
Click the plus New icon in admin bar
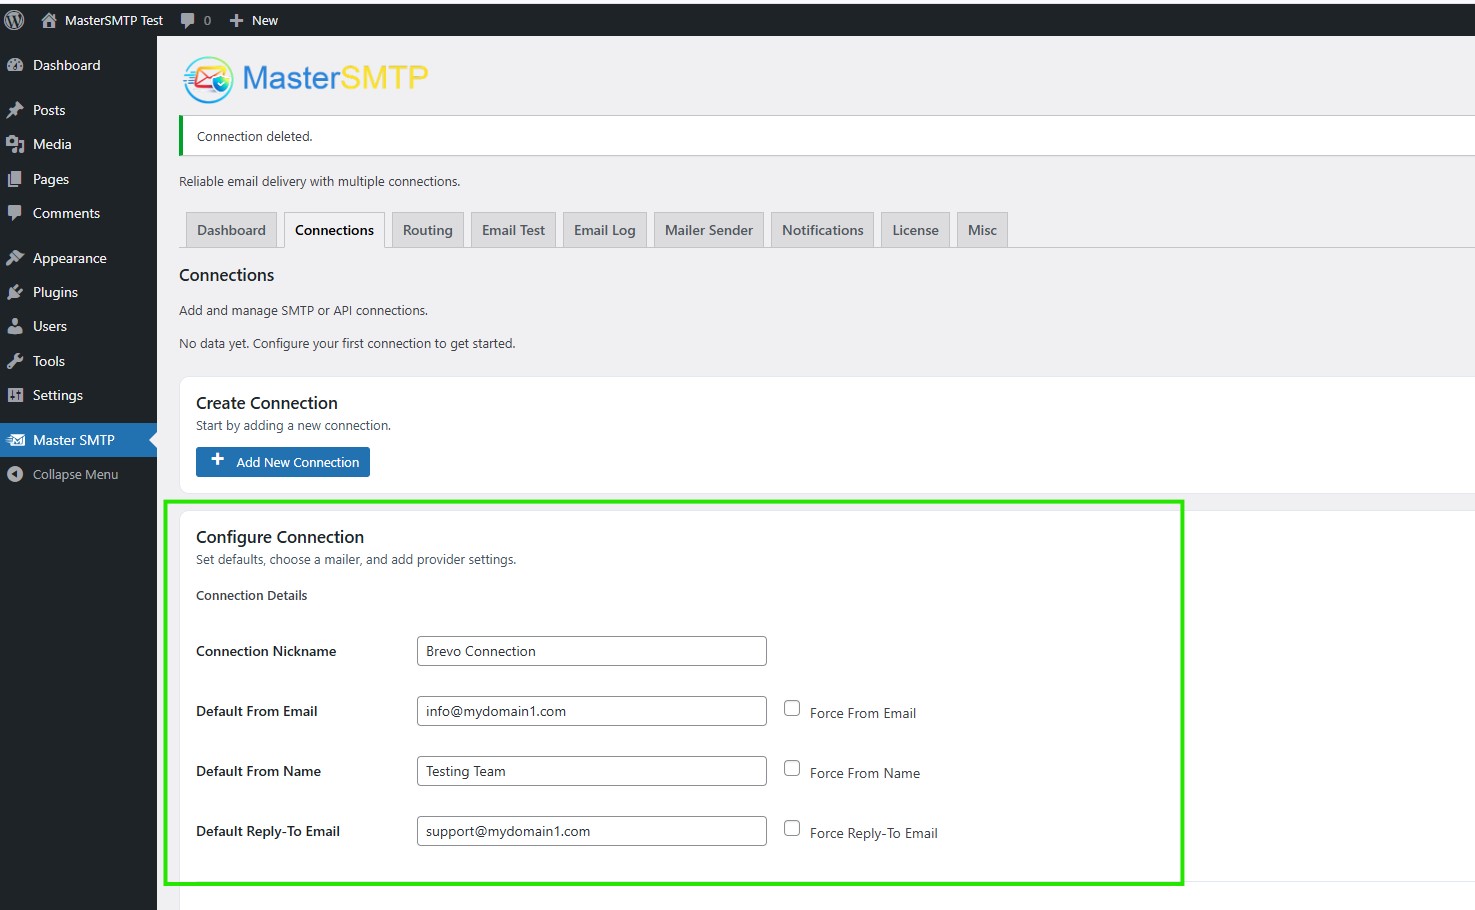pos(237,20)
